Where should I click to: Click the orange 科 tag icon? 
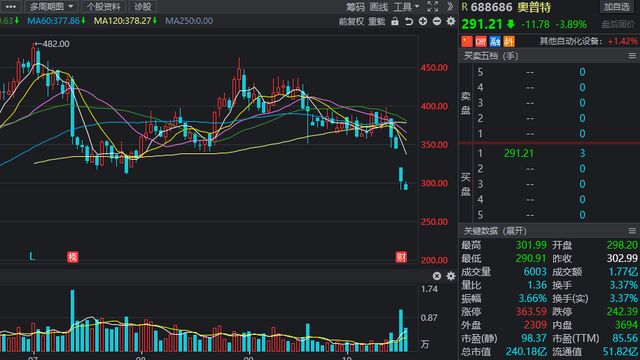pos(509,41)
